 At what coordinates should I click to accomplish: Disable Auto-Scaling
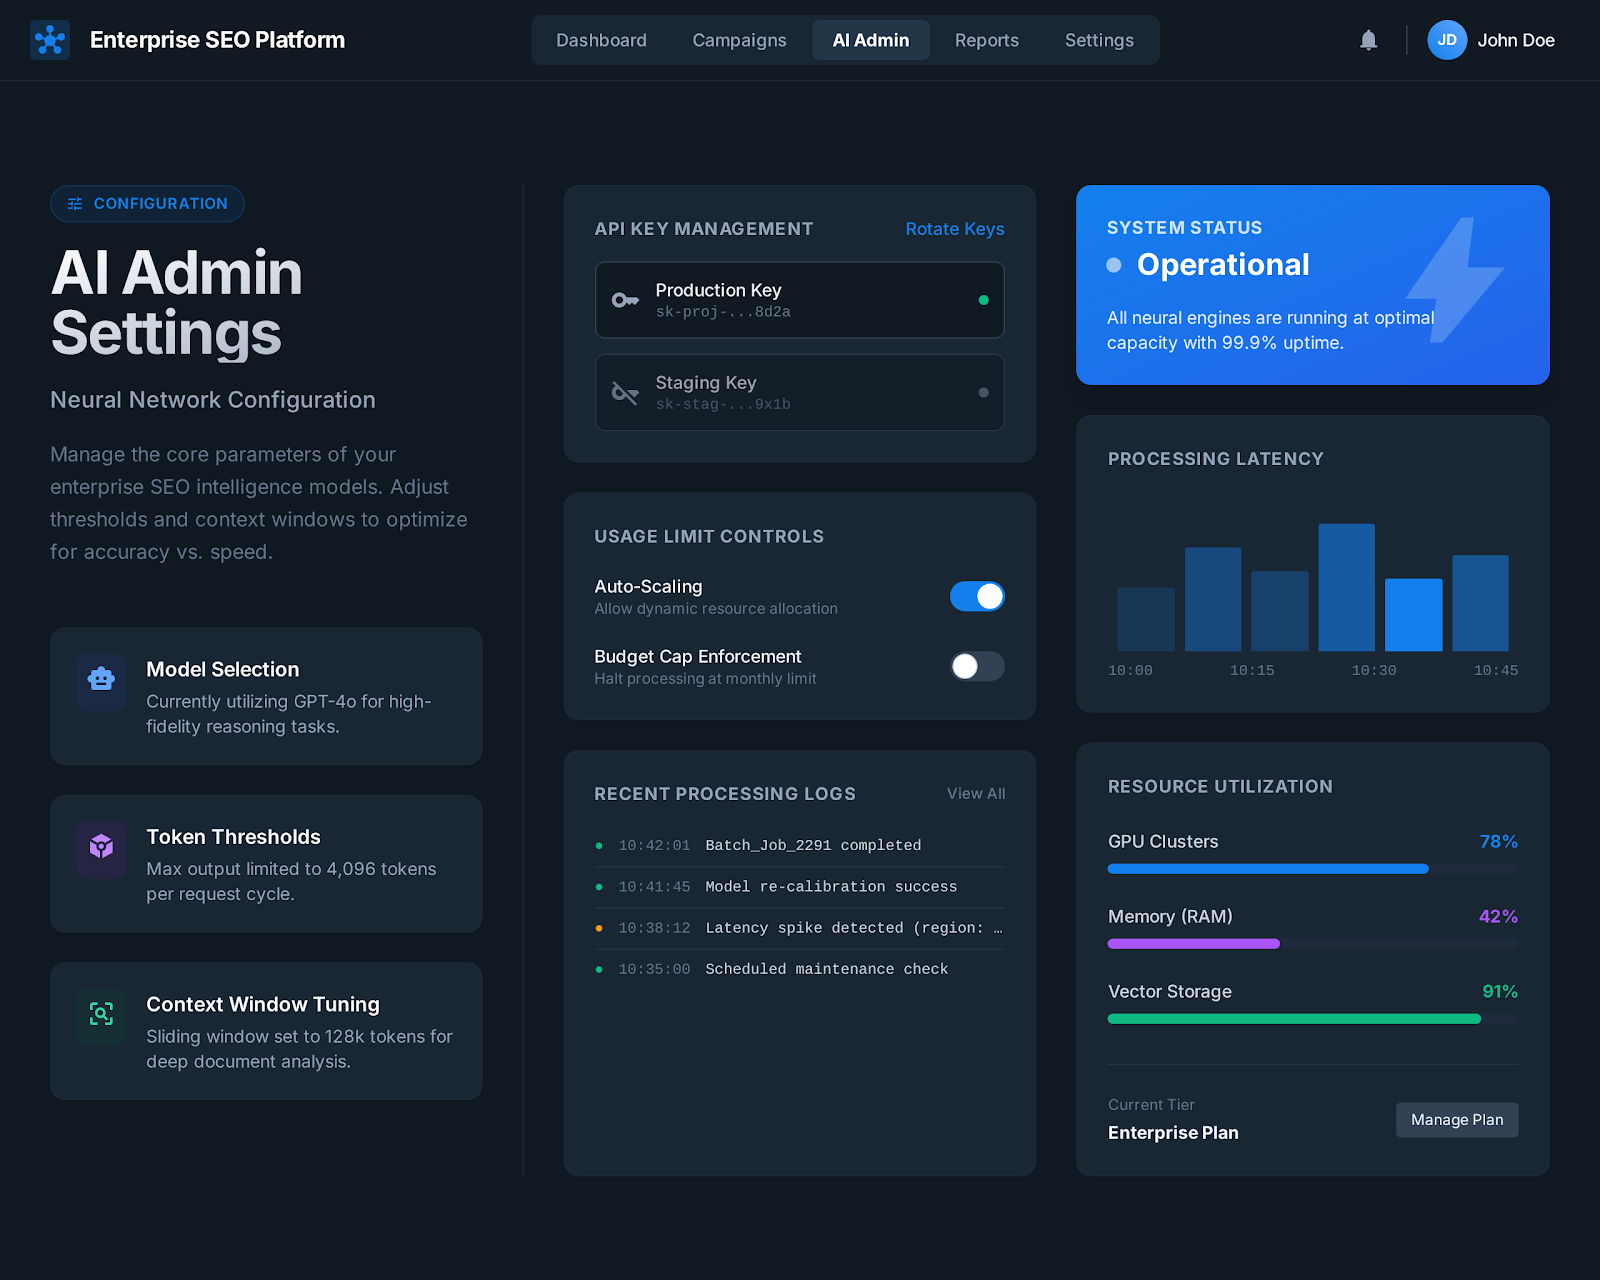tap(976, 596)
